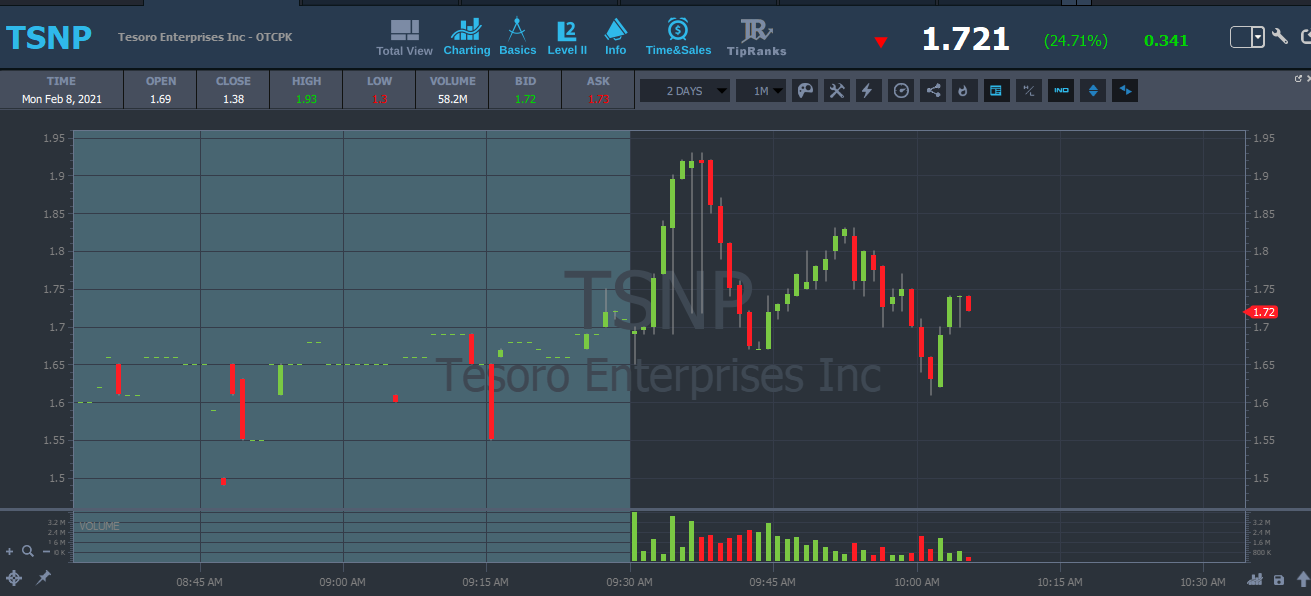Click the TIME cell Mon Feb 8, 2021
Screen dimensions: 1311x596
pyautogui.click(x=60, y=99)
